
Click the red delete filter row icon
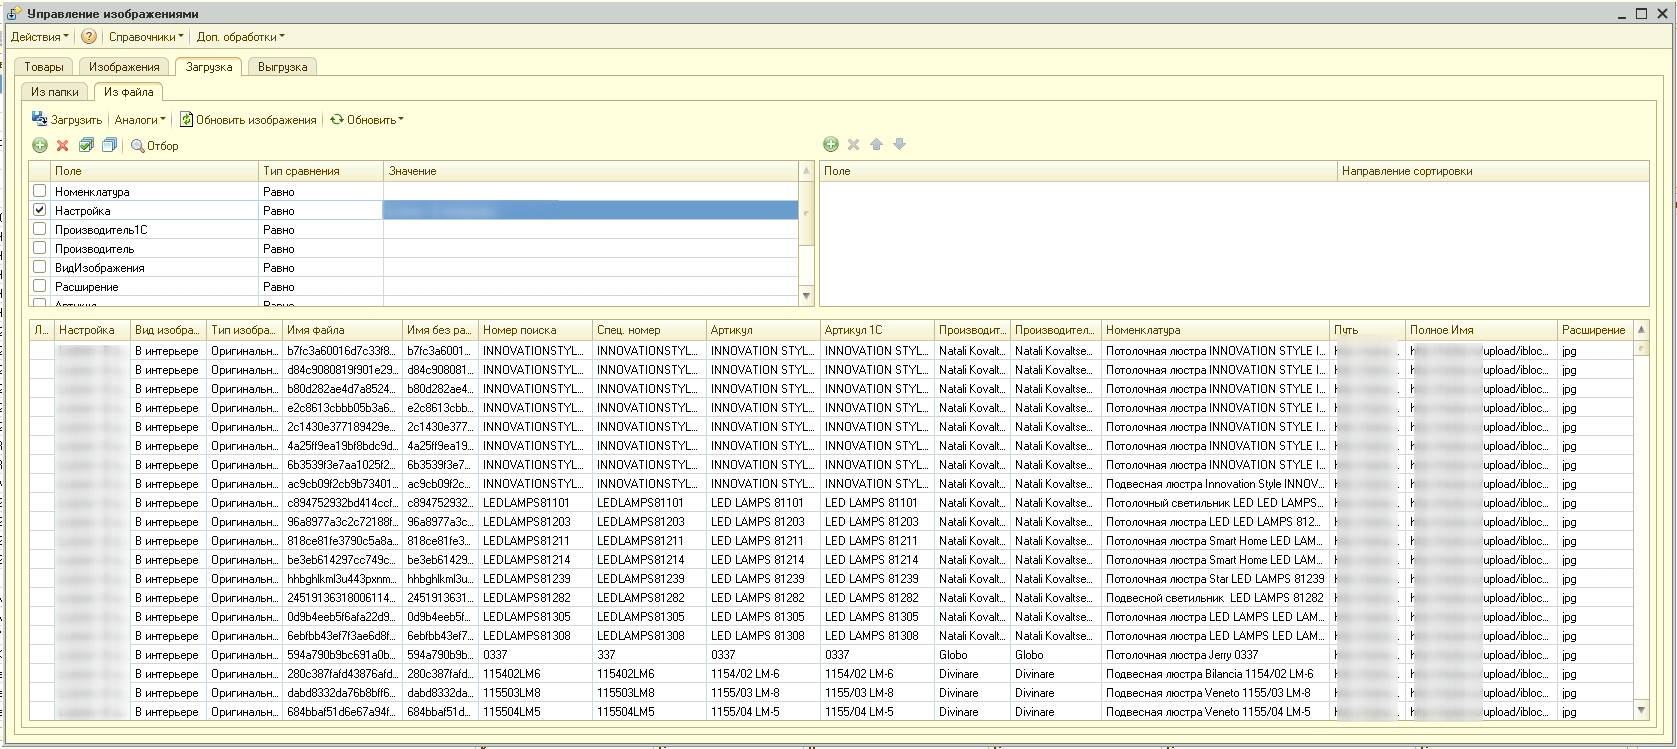tap(63, 146)
